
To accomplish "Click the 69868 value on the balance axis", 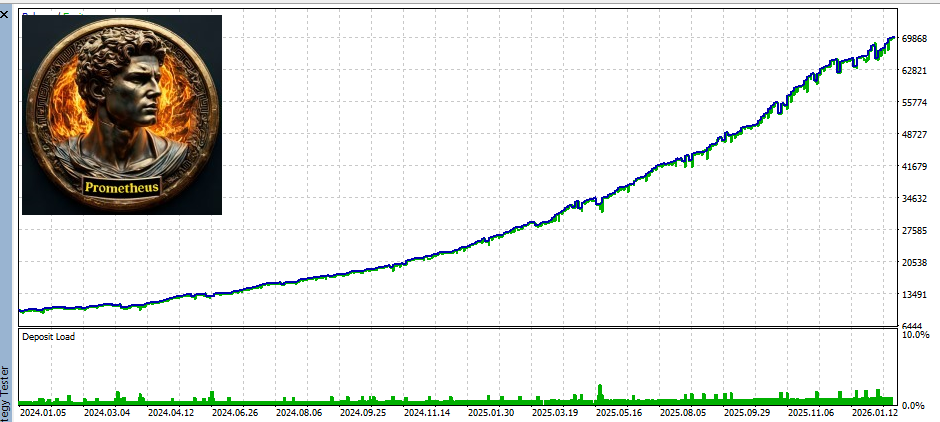I will coord(915,38).
